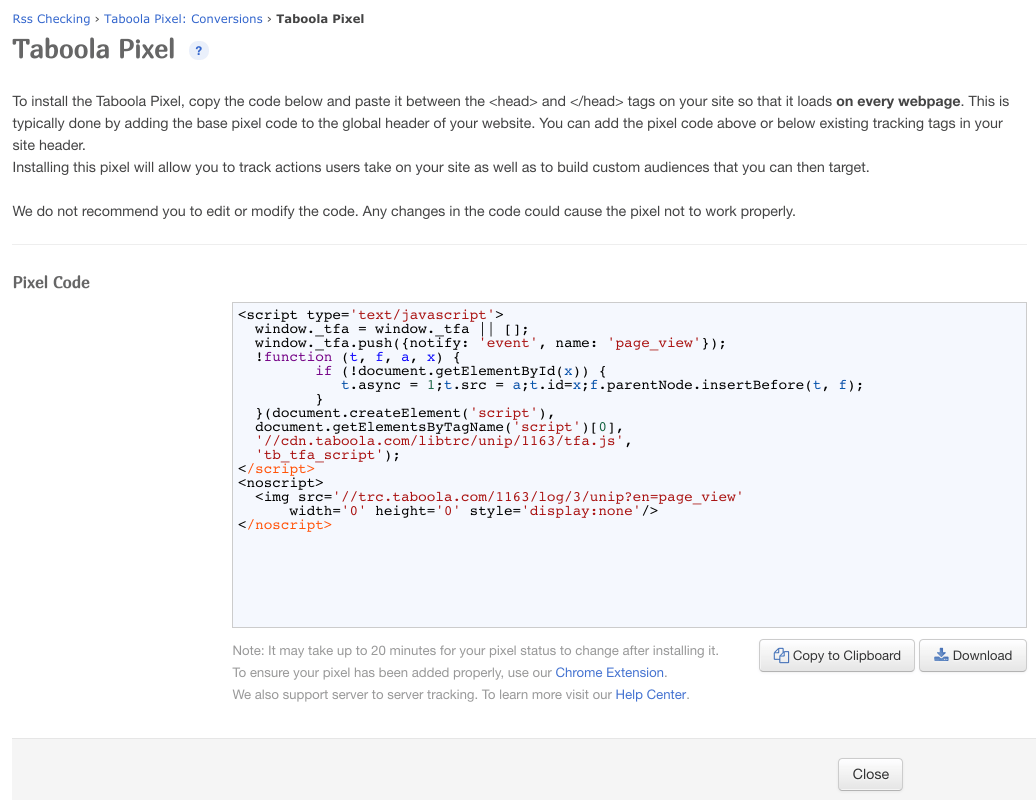Click the Pixel Code section heading
This screenshot has height=800, width=1036.
tap(52, 282)
